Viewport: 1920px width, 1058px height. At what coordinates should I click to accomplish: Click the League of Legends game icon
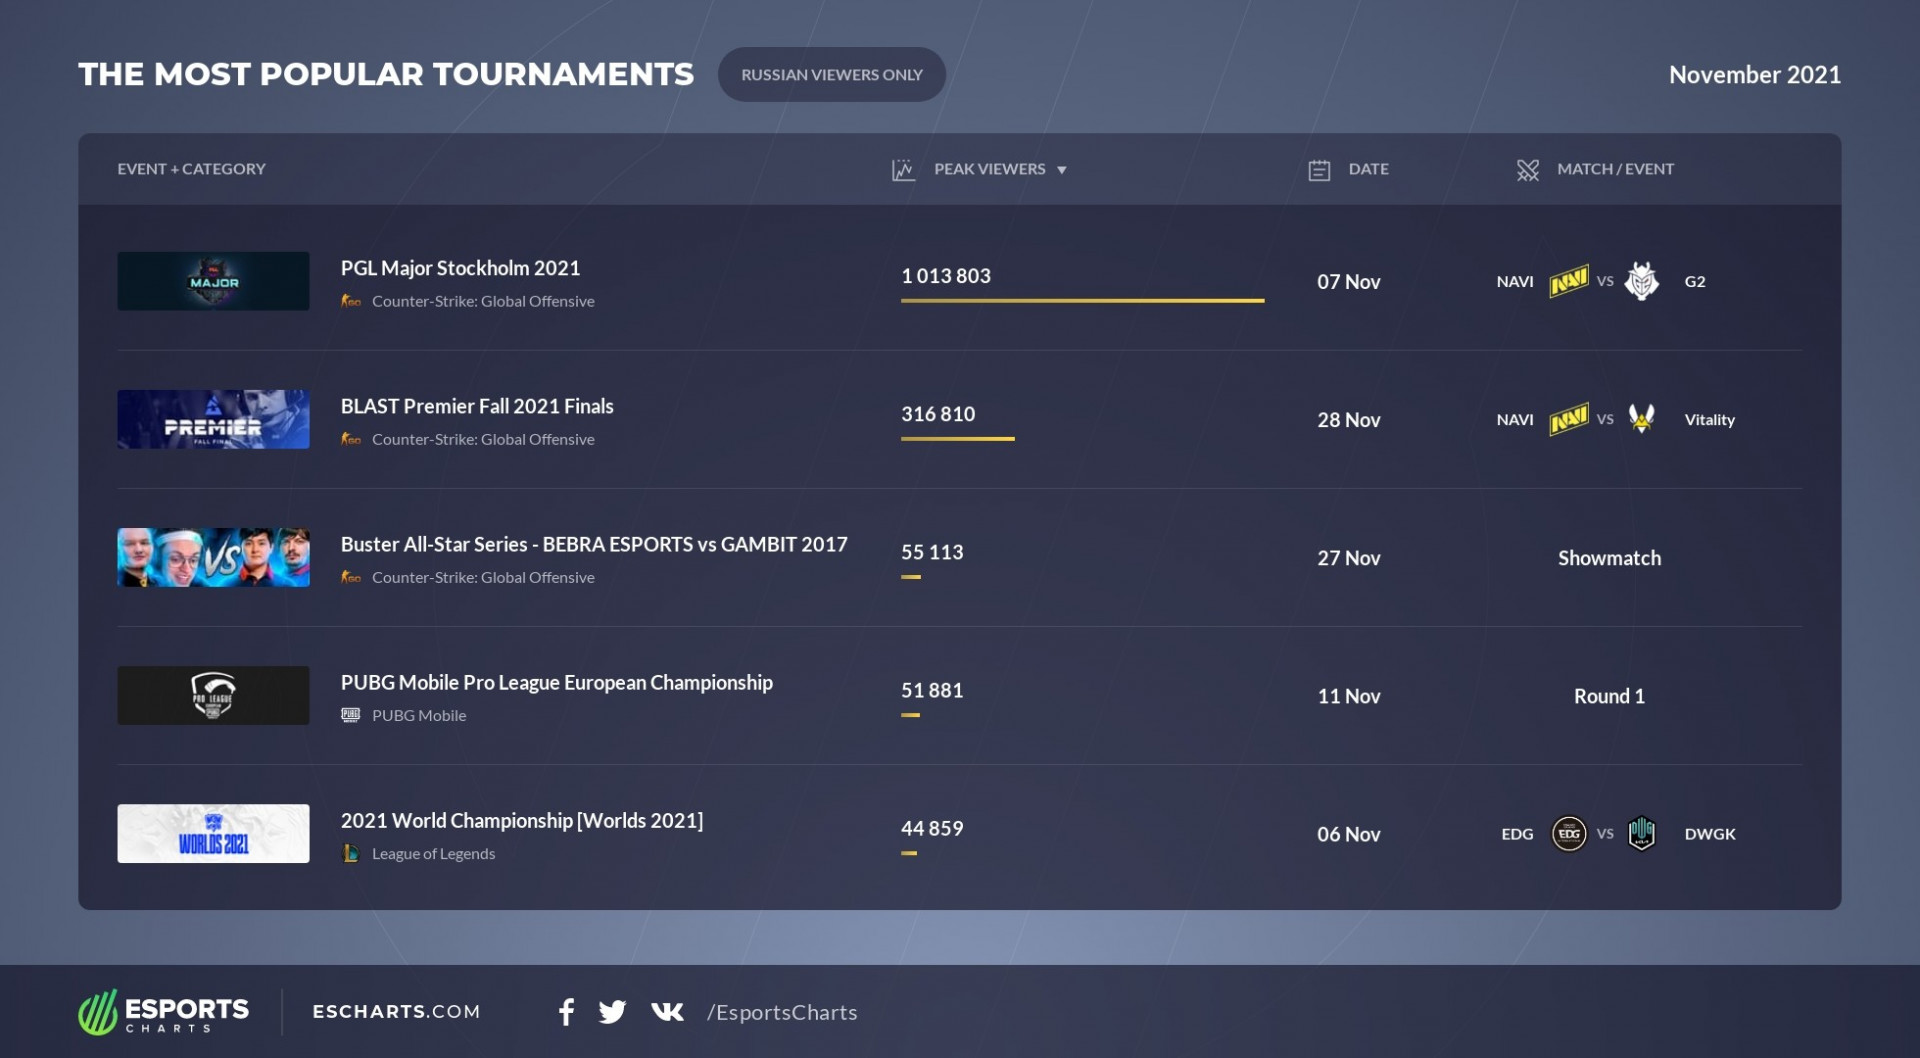(352, 853)
